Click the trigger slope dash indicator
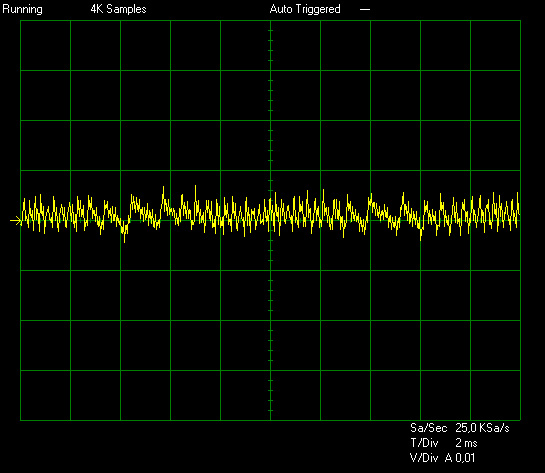 tap(365, 10)
